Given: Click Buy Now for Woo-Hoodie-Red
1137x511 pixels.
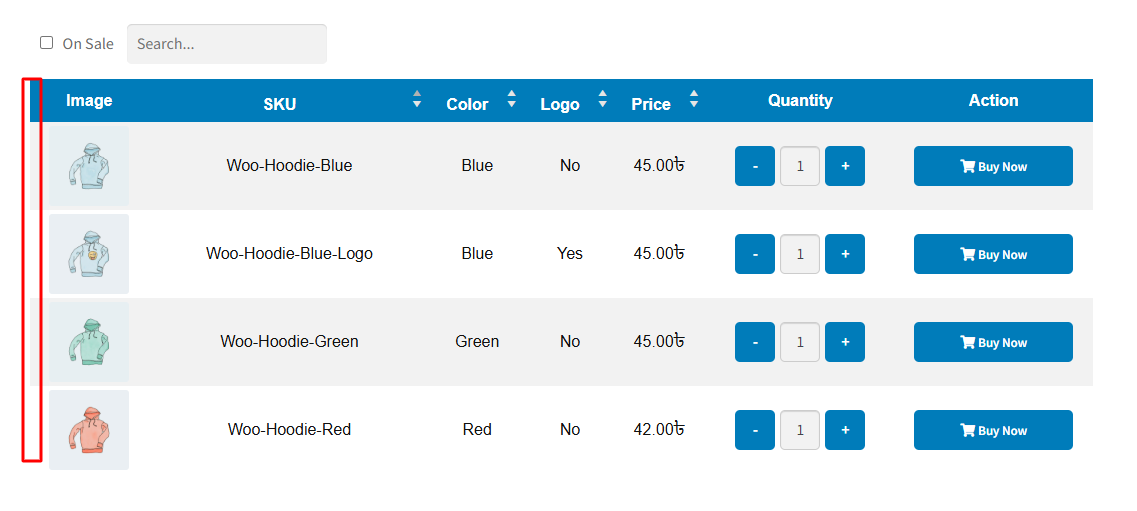Looking at the screenshot, I should (x=993, y=430).
